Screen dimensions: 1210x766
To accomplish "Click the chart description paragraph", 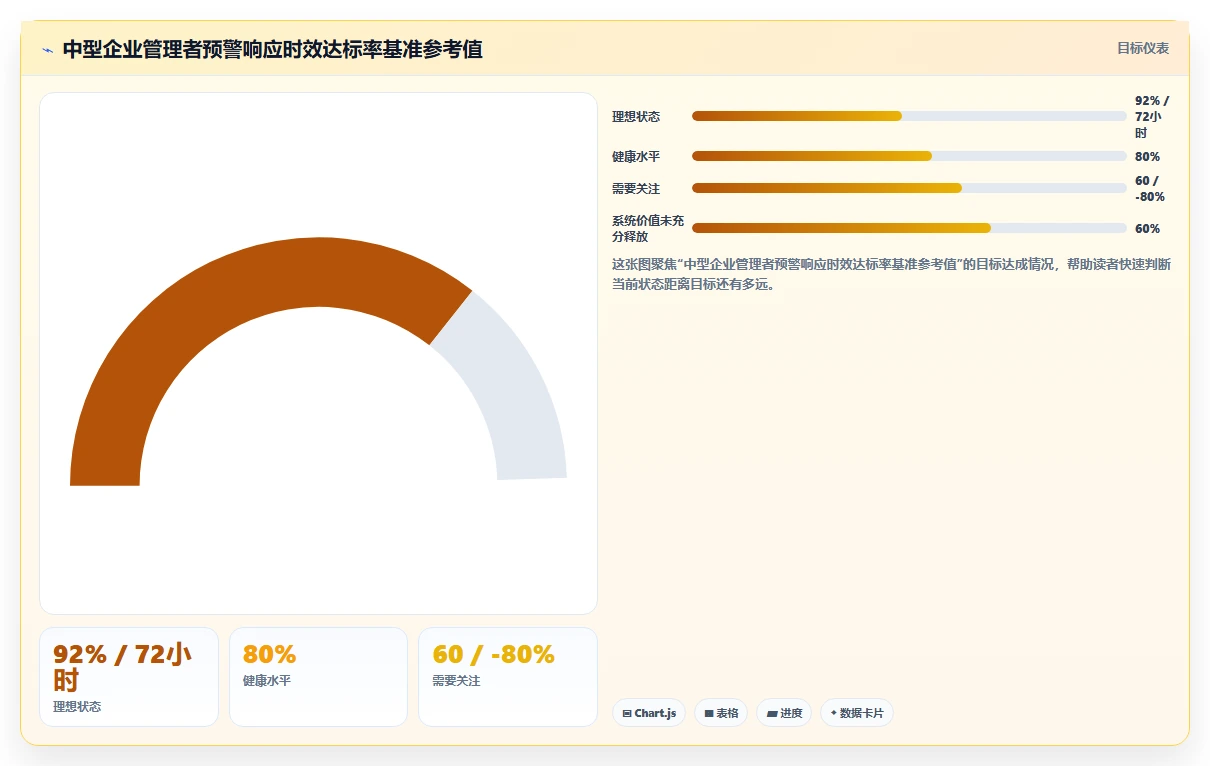I will 891,274.
